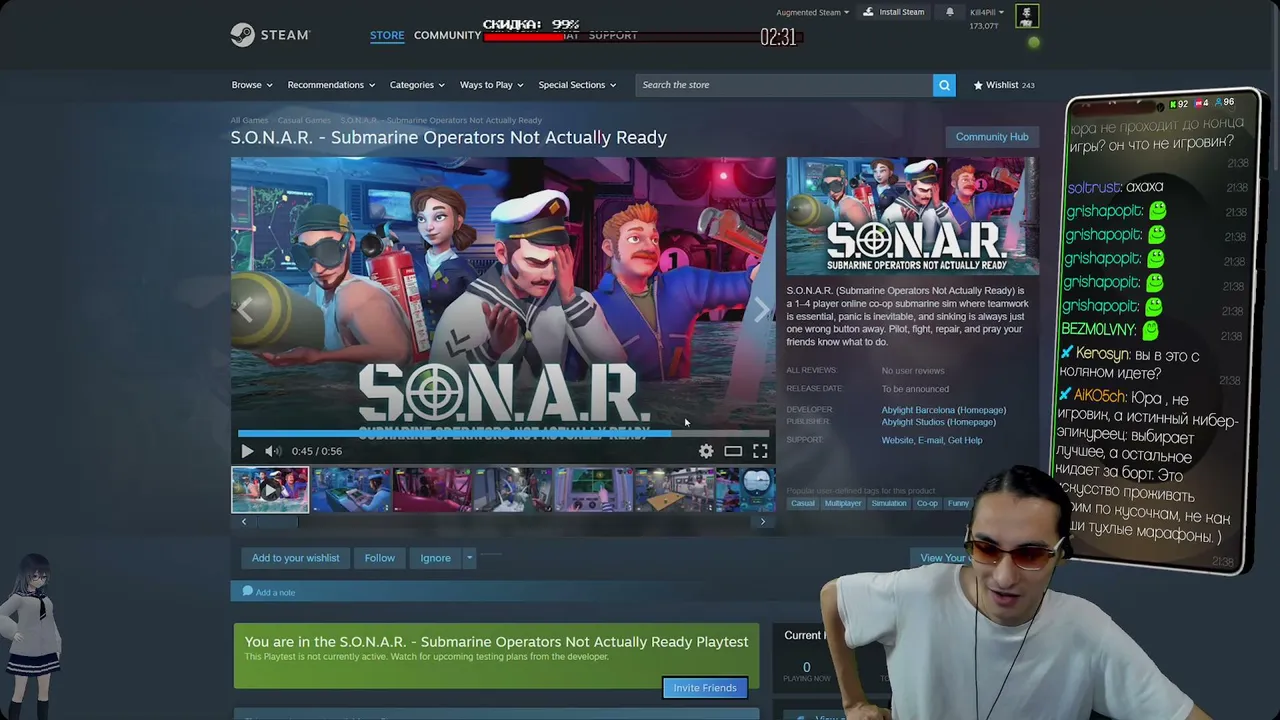Select the Multiplayer tag
This screenshot has width=1280, height=720.
coord(843,503)
